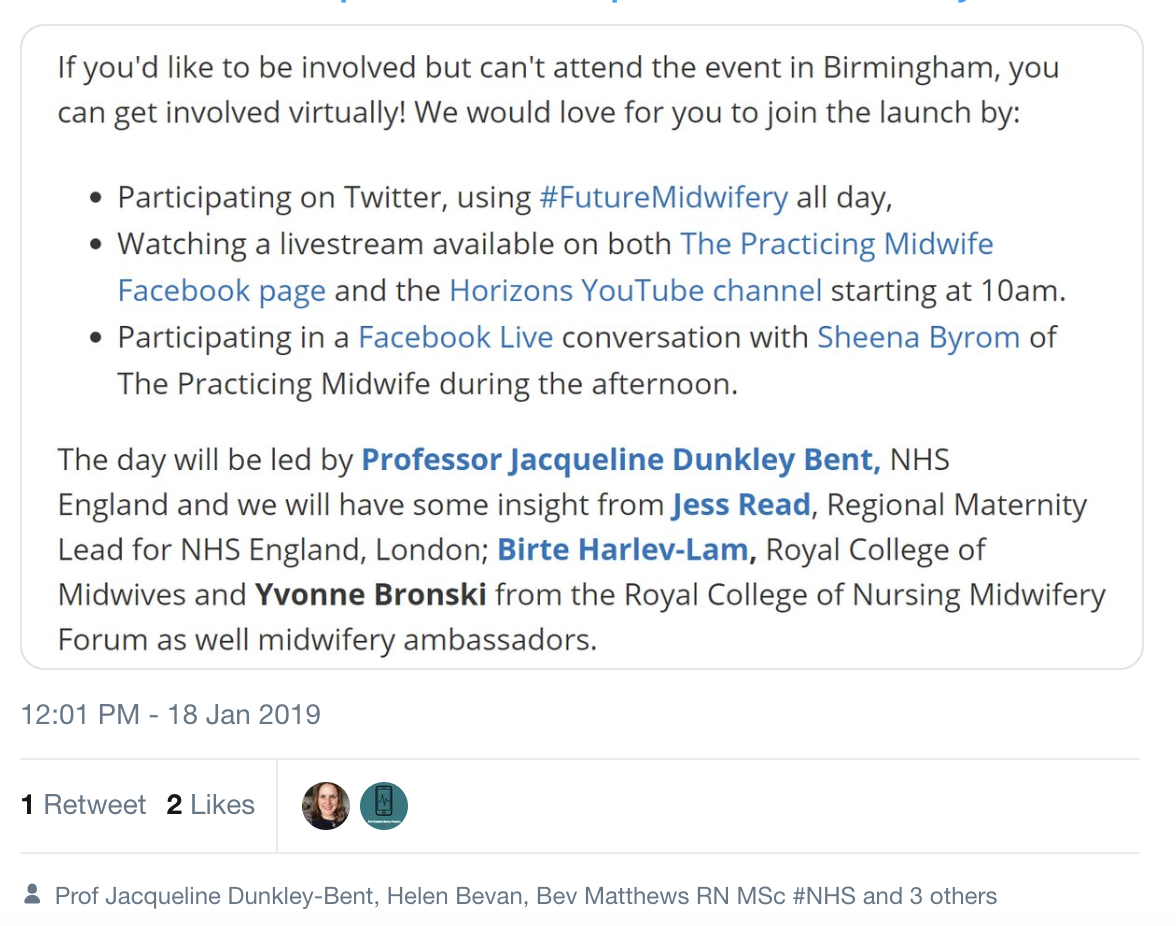The image size is (1176, 926).
Task: Open the #FutureMidwifery hashtag link
Action: coord(664,197)
